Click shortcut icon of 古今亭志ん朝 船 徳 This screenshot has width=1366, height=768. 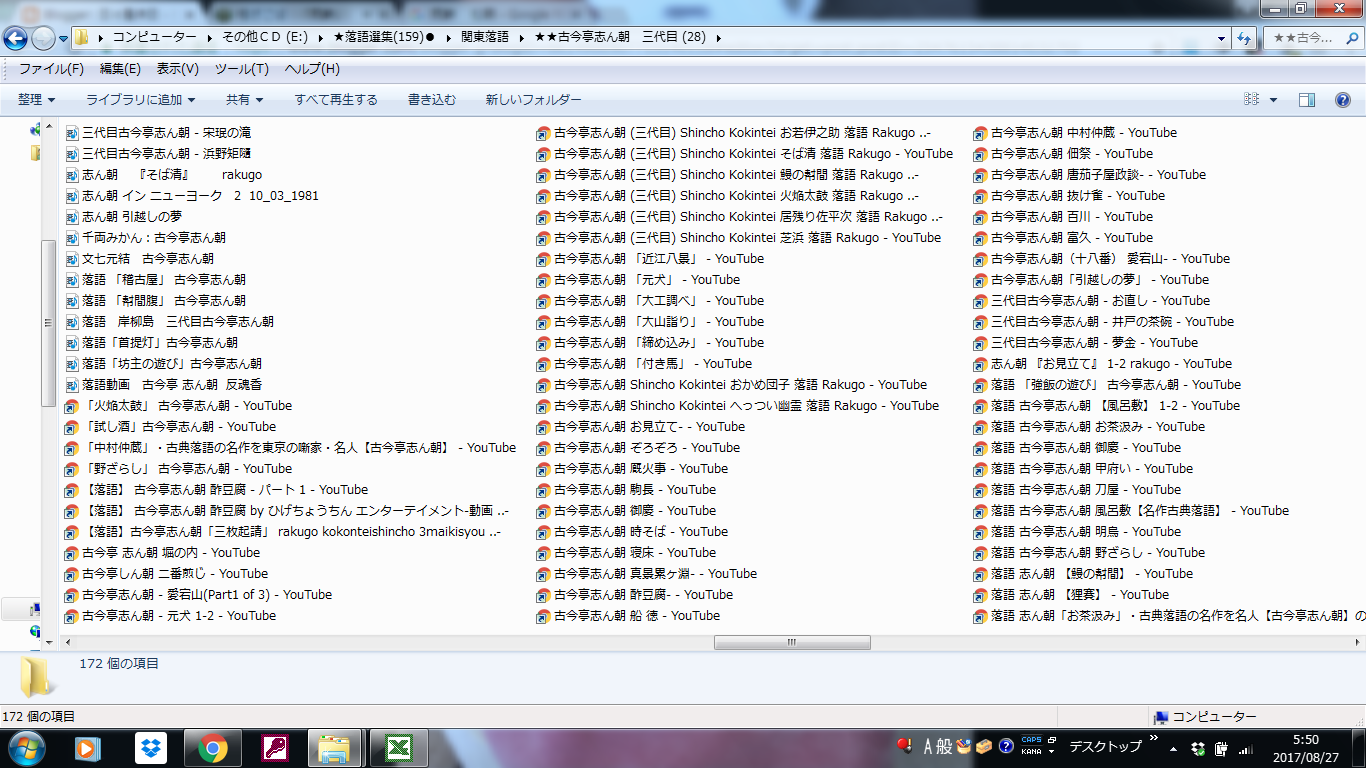(x=543, y=616)
